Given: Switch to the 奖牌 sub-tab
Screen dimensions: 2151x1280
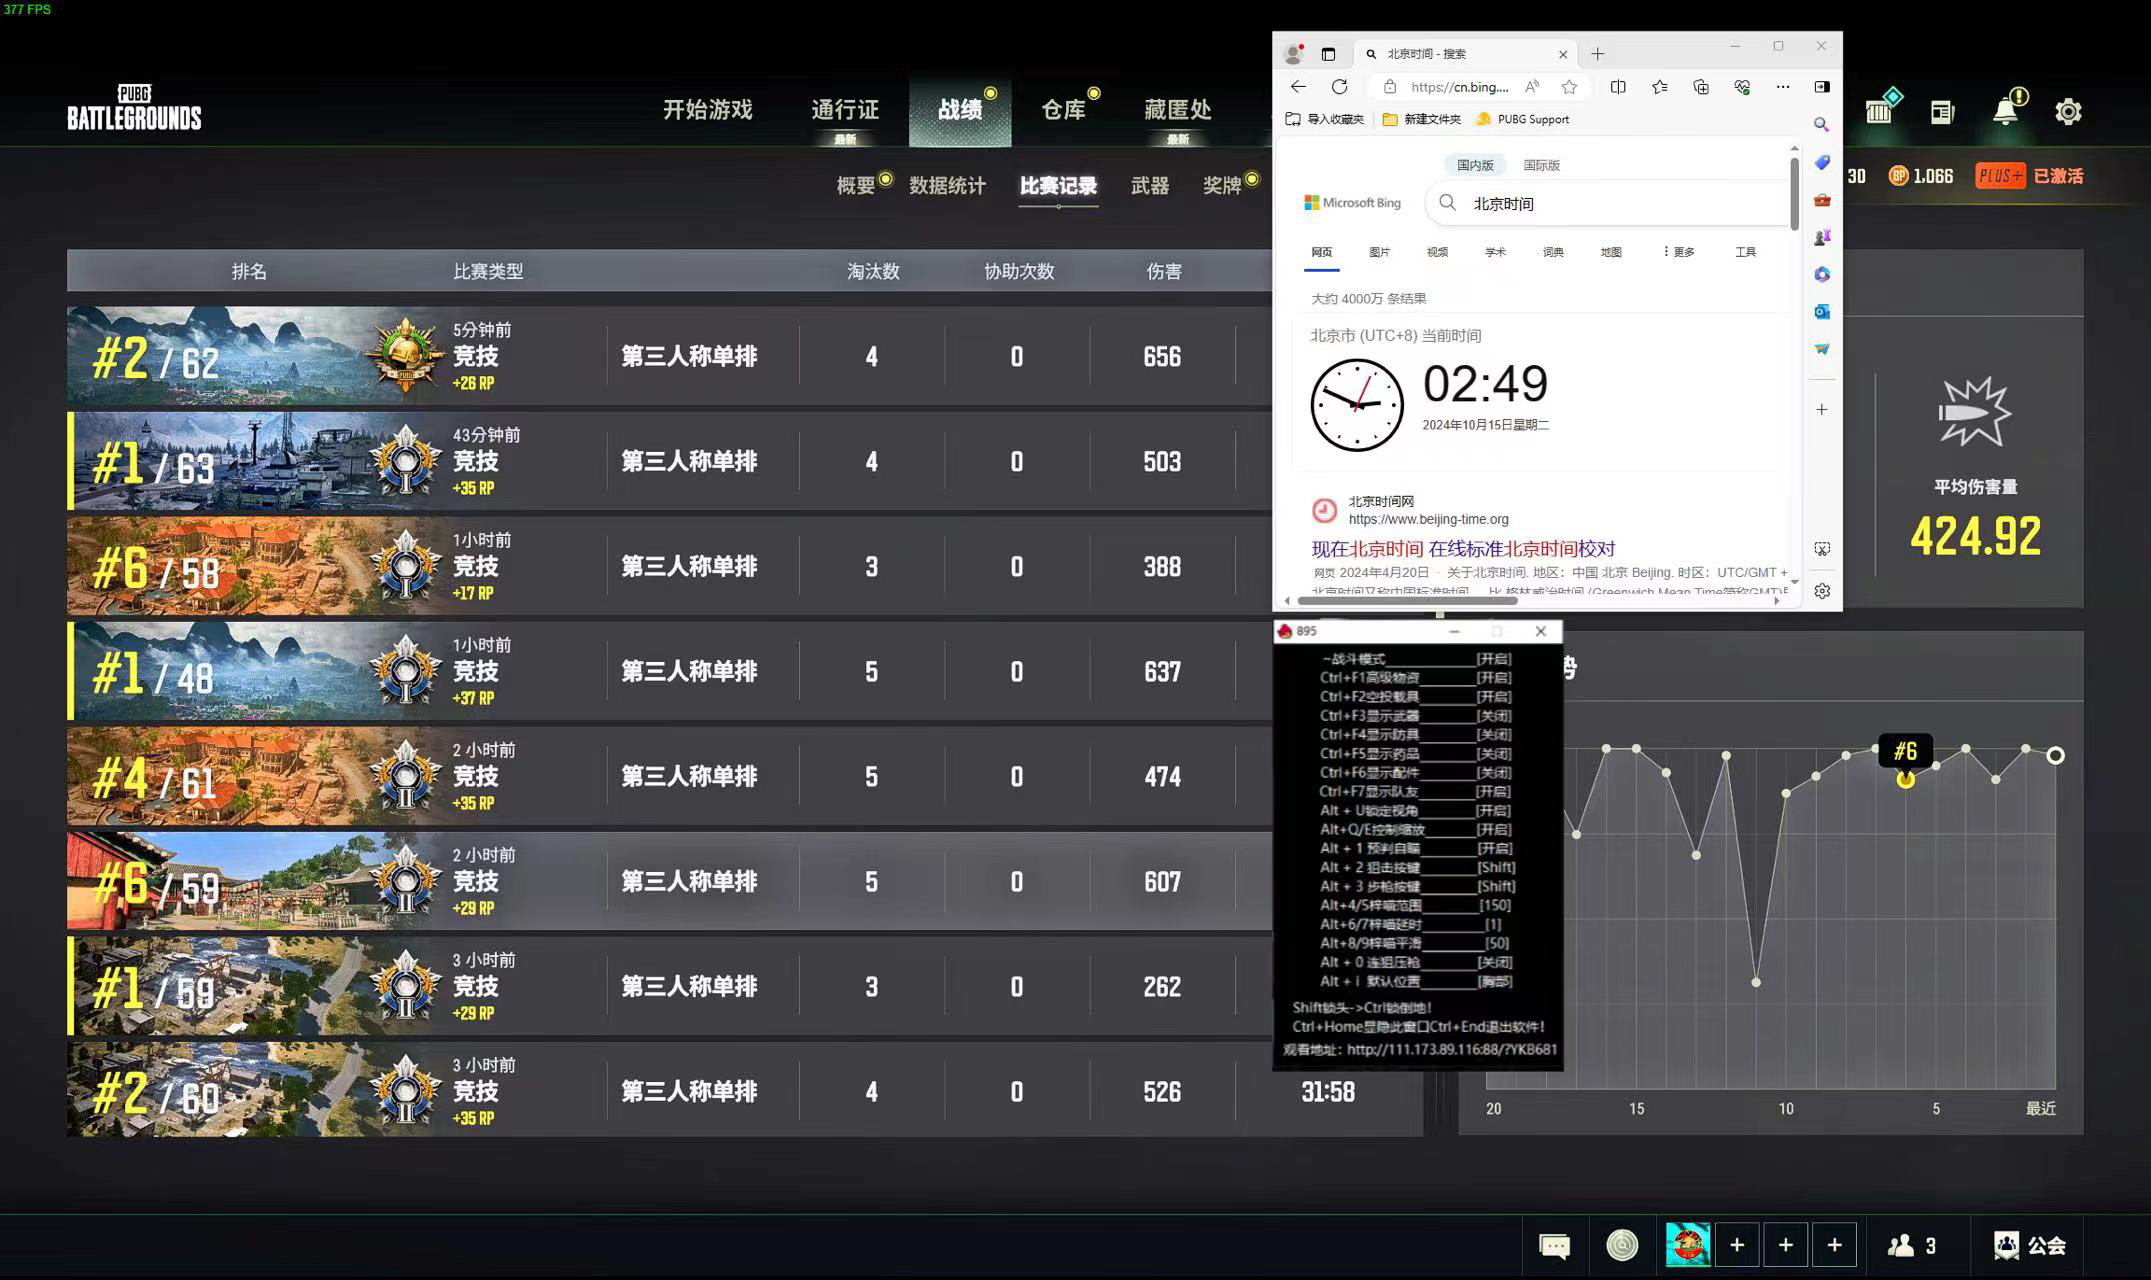Looking at the screenshot, I should [1222, 186].
